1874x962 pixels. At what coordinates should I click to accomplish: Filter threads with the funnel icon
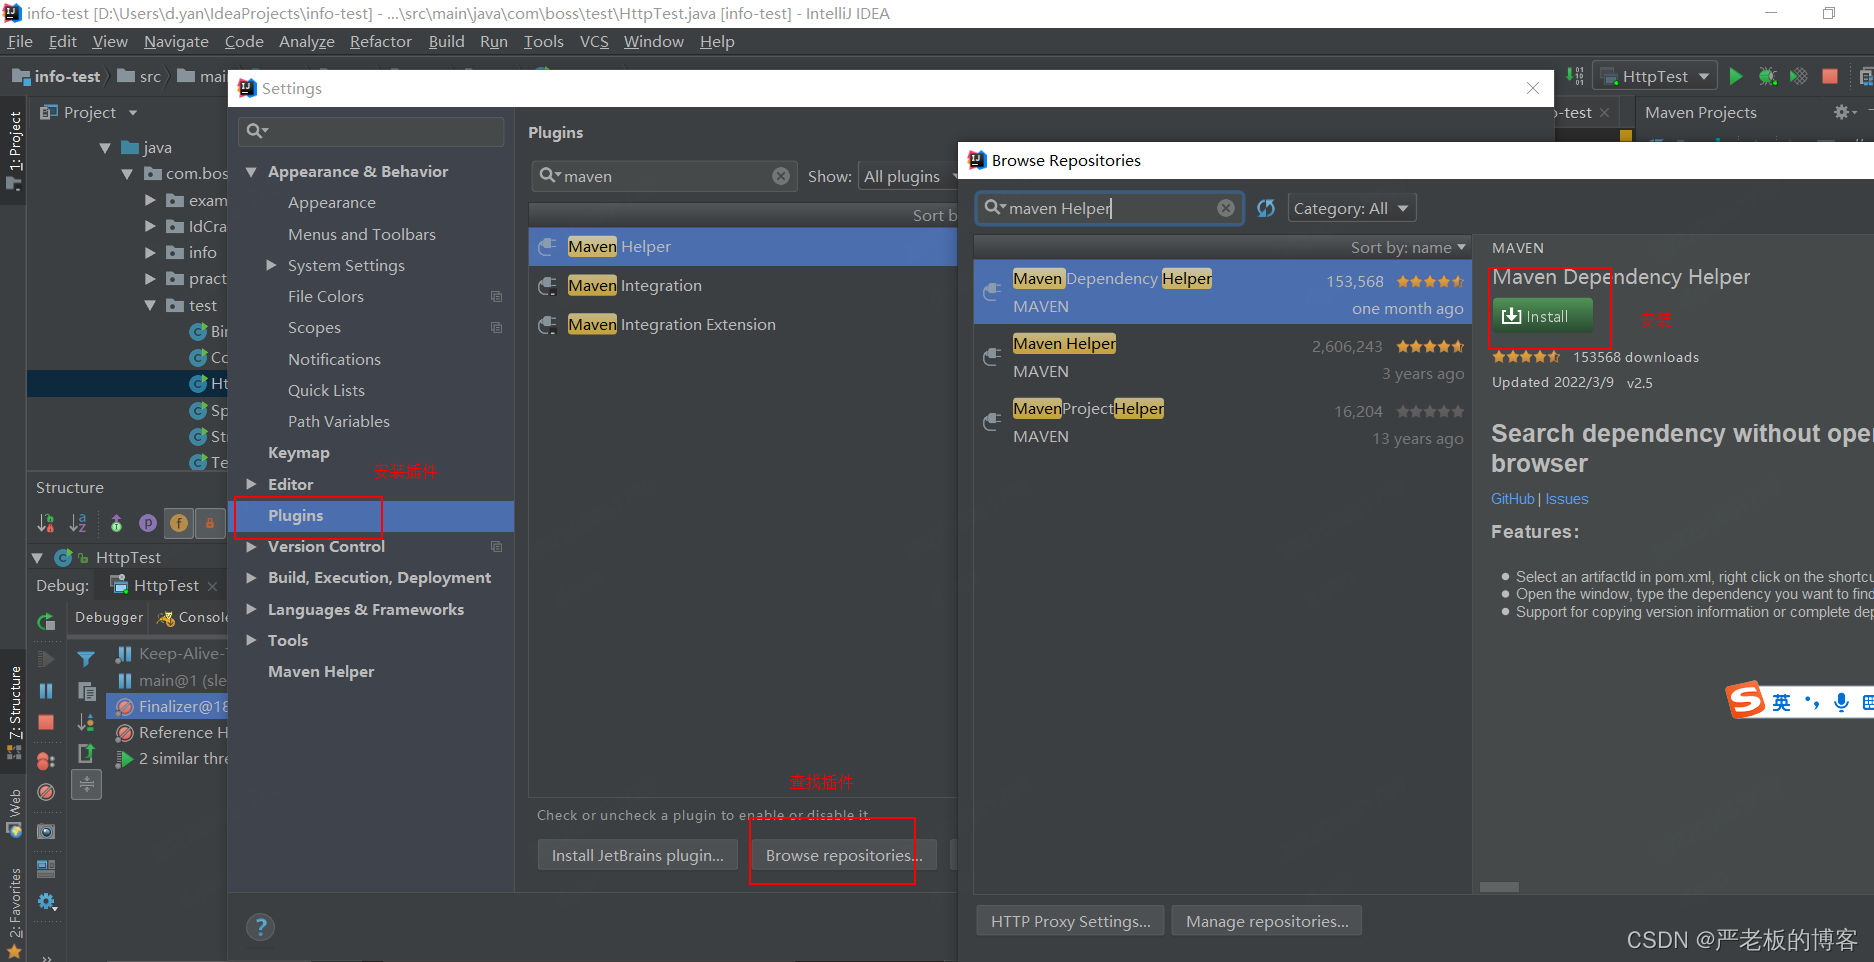point(86,658)
